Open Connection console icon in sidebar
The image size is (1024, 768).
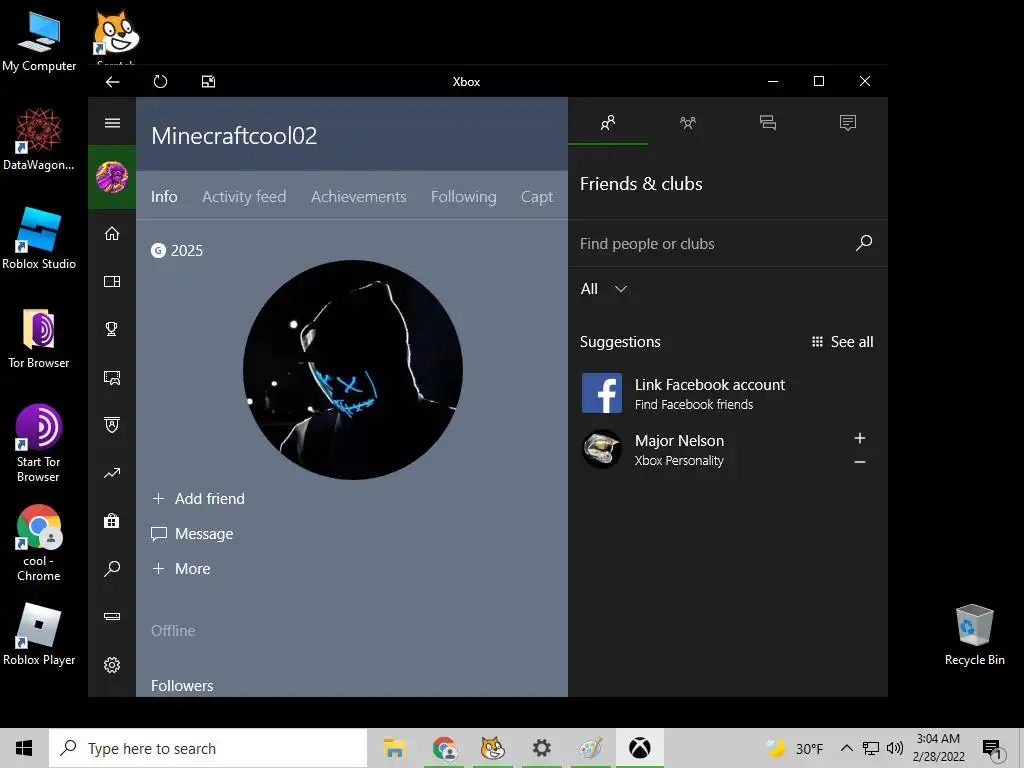click(112, 616)
